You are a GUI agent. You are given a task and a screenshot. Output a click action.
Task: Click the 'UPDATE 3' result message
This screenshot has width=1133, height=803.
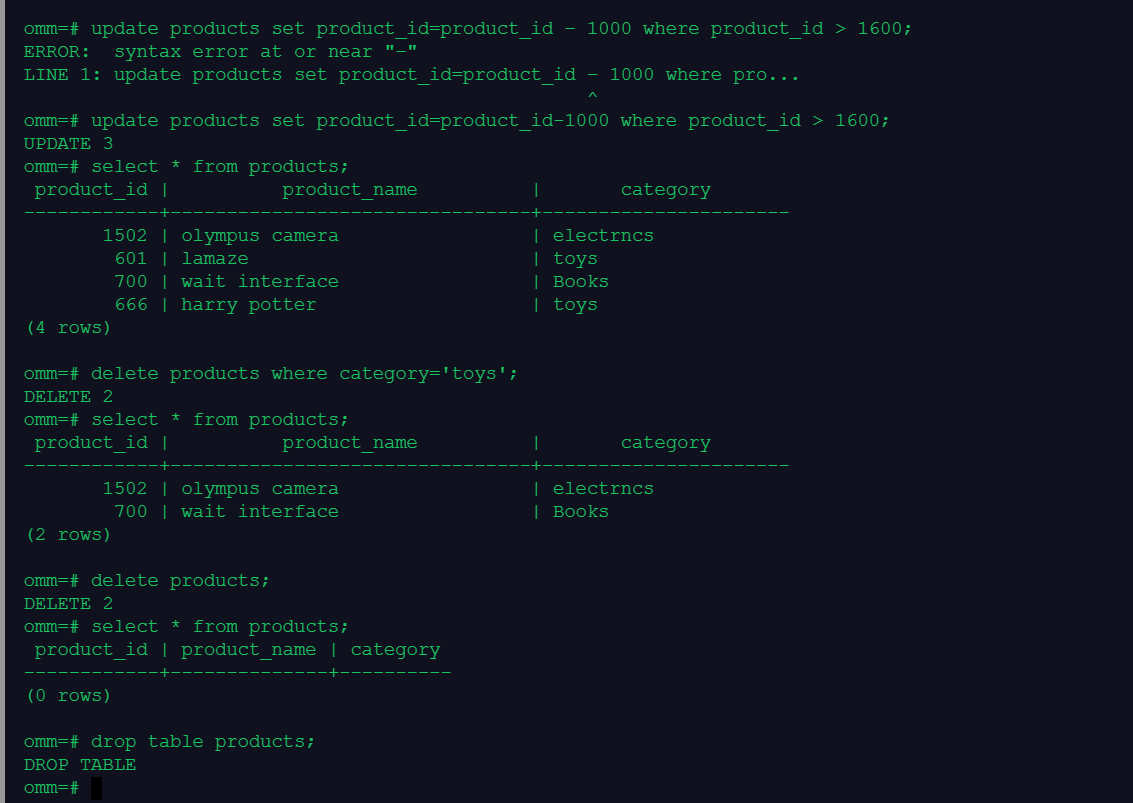[68, 143]
